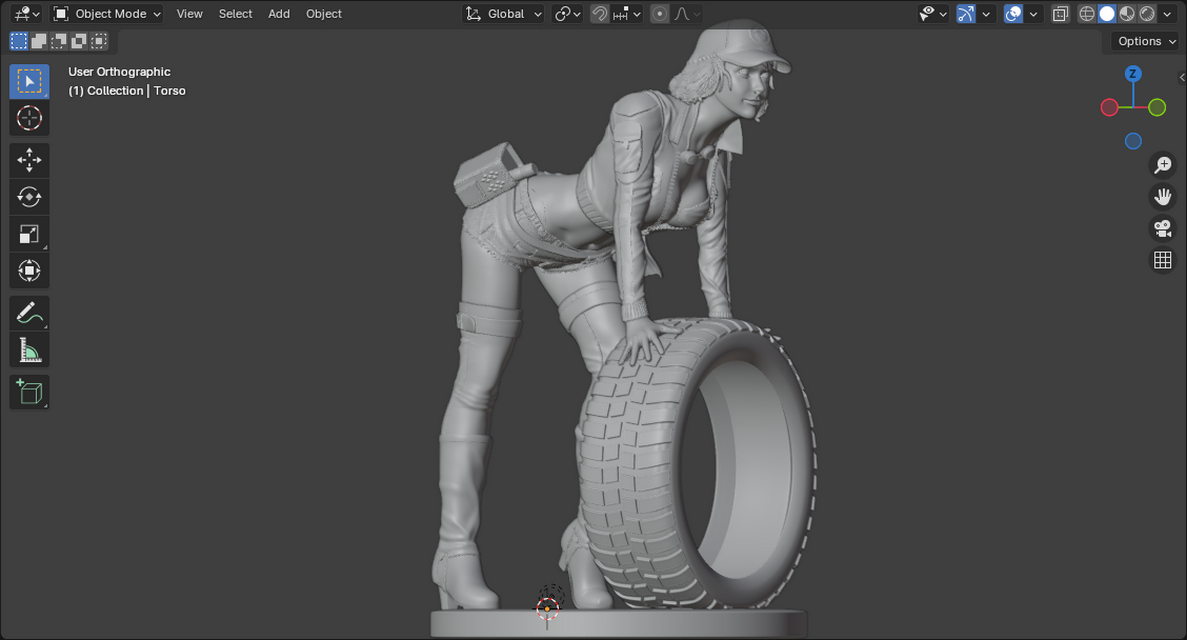The height and width of the screenshot is (640, 1187).
Task: Switch to solid viewport shading
Action: pos(1107,14)
